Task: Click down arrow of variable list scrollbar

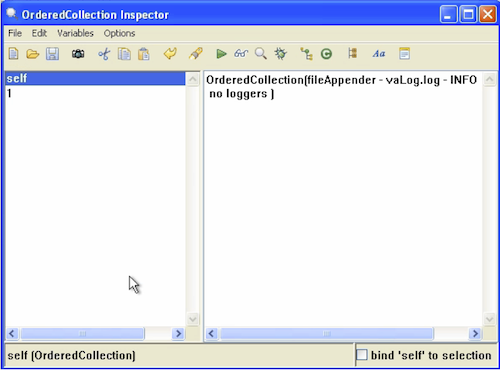Action: tap(193, 319)
